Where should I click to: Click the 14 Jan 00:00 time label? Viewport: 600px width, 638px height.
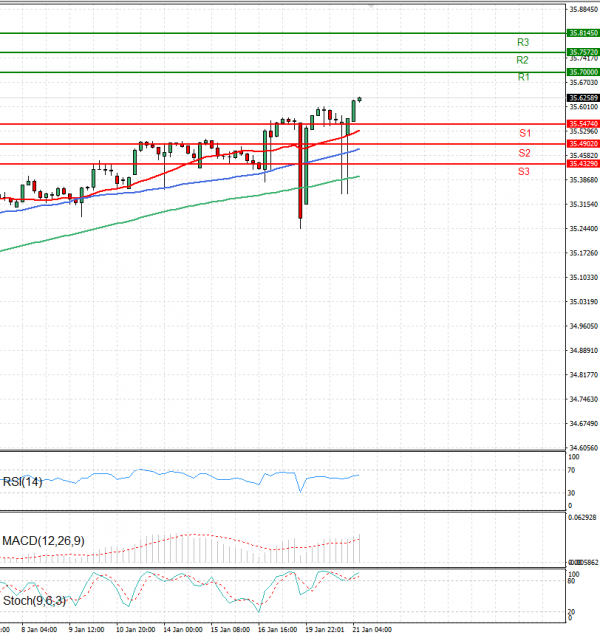183,629
